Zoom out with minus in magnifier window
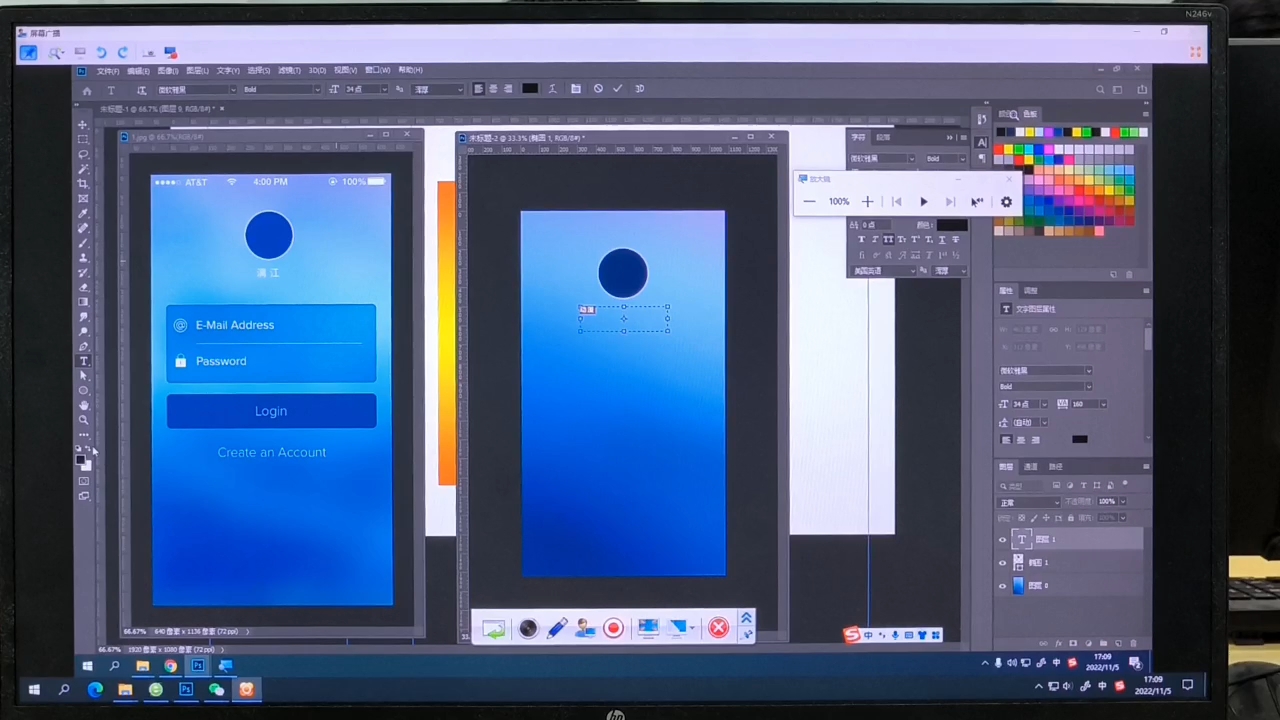The image size is (1280, 720). click(809, 201)
